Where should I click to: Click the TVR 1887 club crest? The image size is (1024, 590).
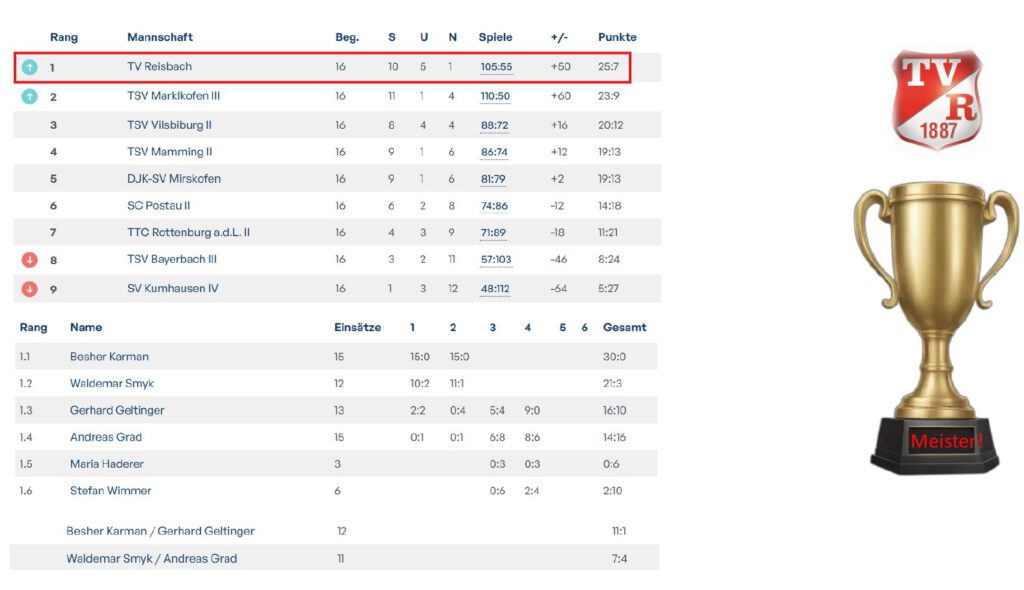pos(937,99)
